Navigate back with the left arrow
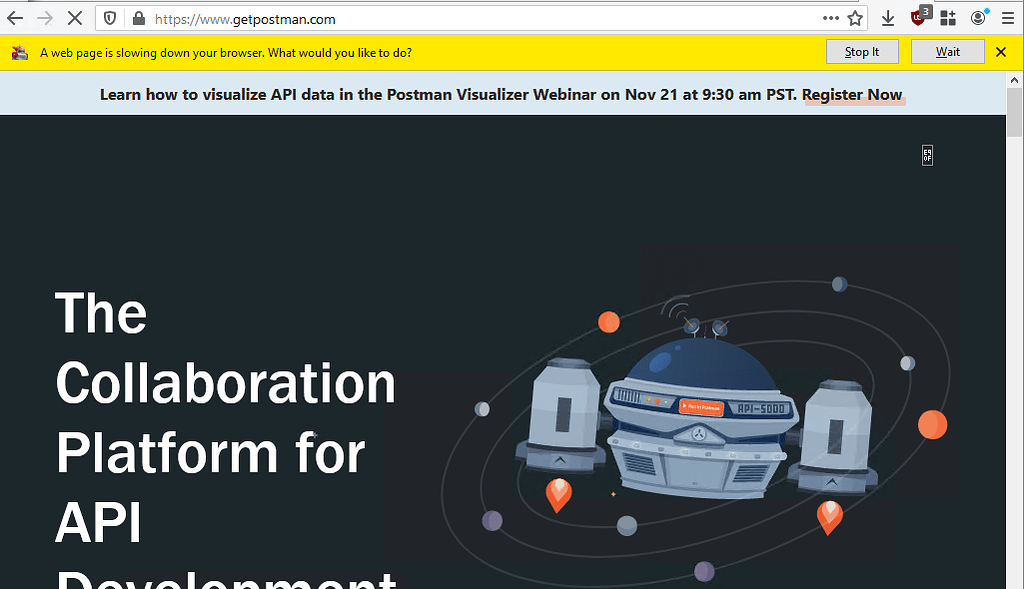Image resolution: width=1024 pixels, height=589 pixels. (x=15, y=17)
